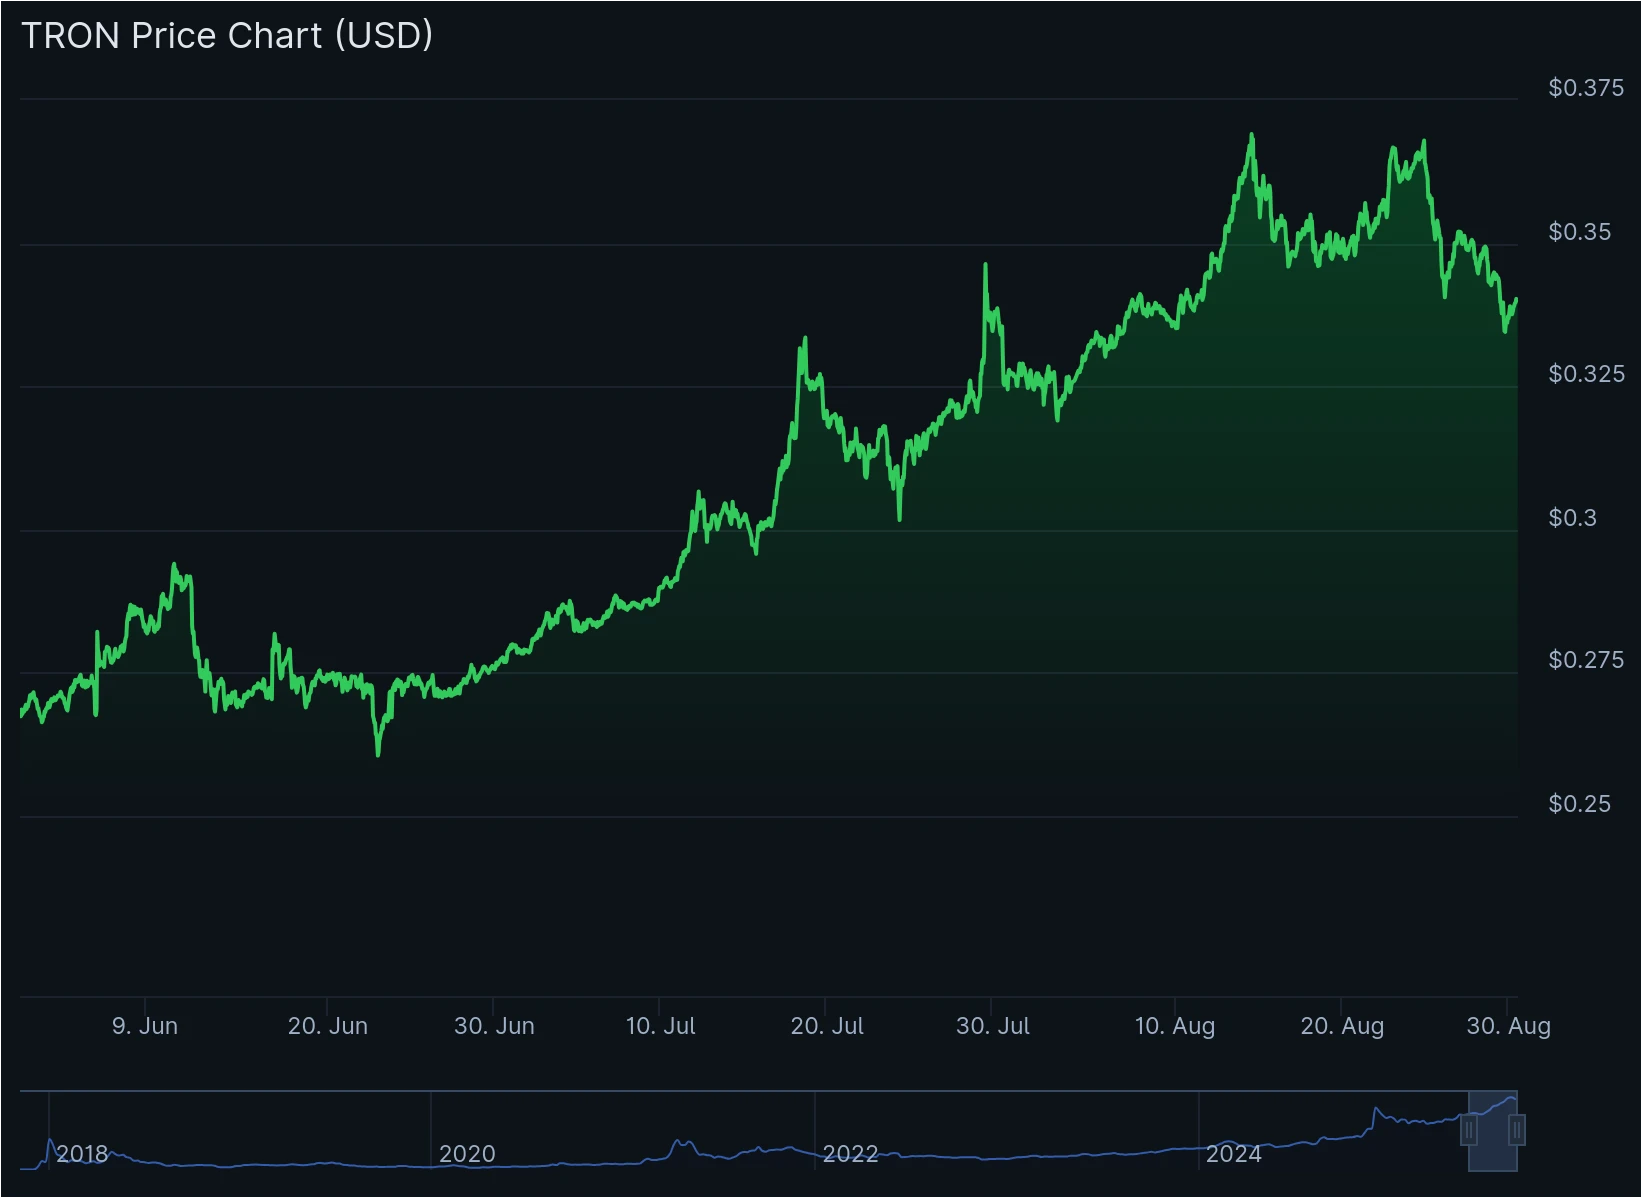The image size is (1644, 1200).
Task: Click the 10. Aug date label
Action: pyautogui.click(x=1175, y=1026)
